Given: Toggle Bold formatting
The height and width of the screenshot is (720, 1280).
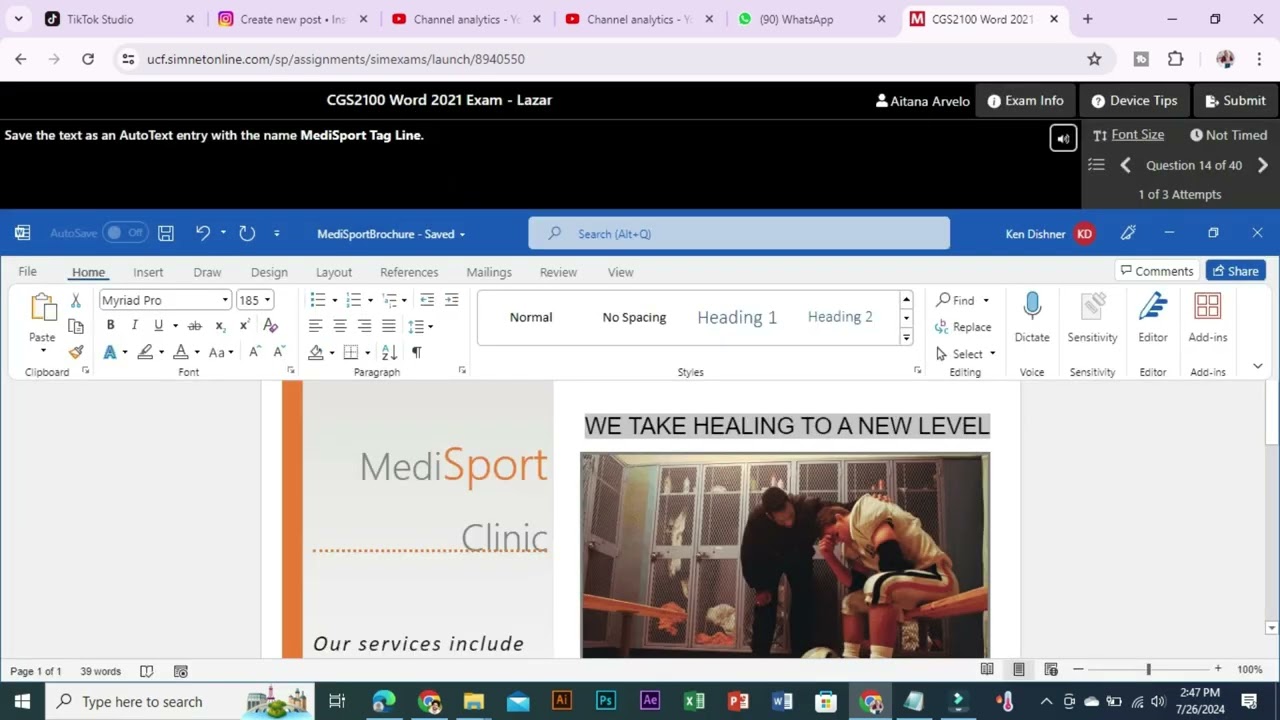Looking at the screenshot, I should [110, 326].
